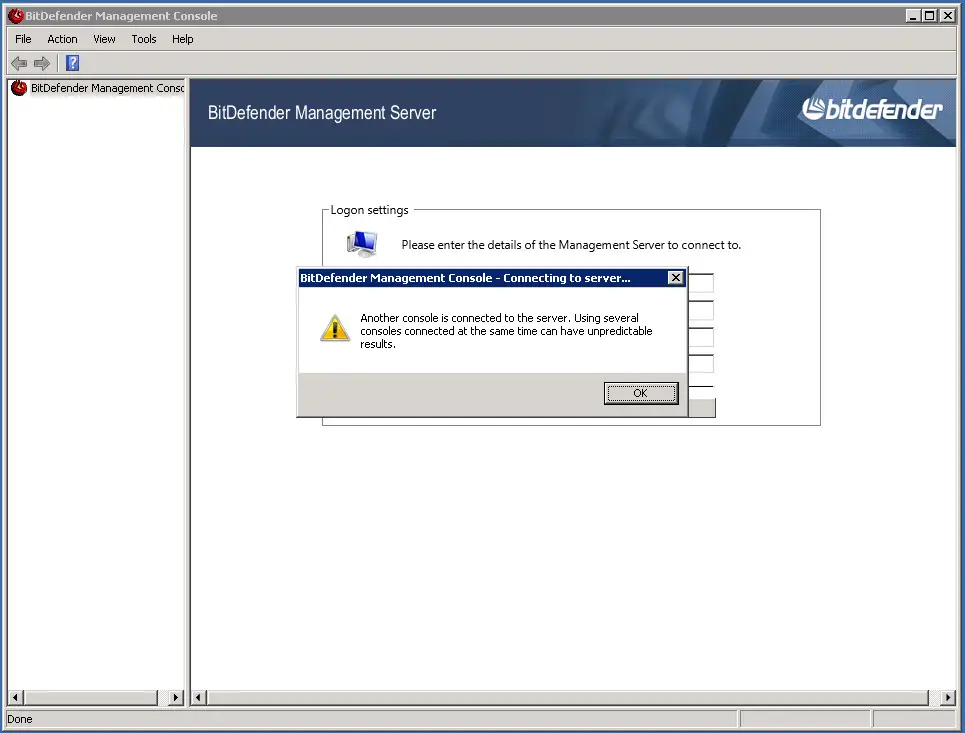Image resolution: width=965 pixels, height=733 pixels.
Task: Click the computer icon in Logon settings
Action: click(x=362, y=244)
